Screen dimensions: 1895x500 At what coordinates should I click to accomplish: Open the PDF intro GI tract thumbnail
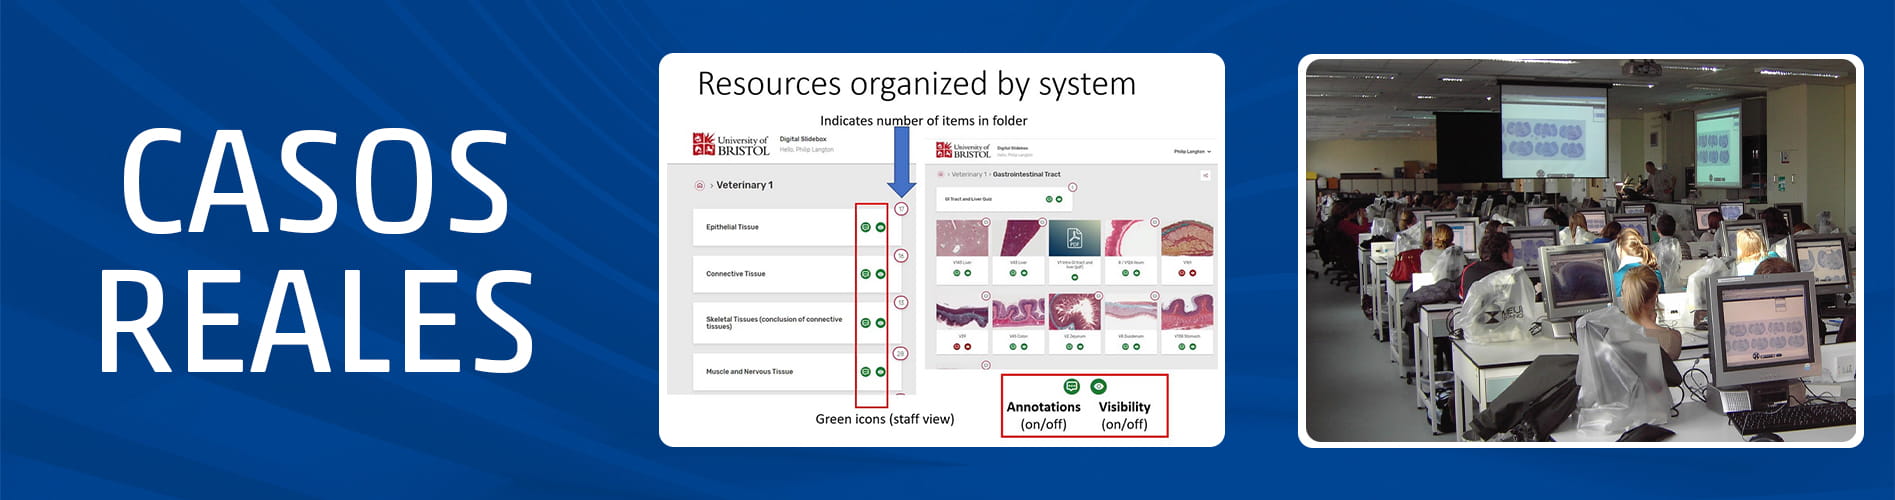(1074, 238)
